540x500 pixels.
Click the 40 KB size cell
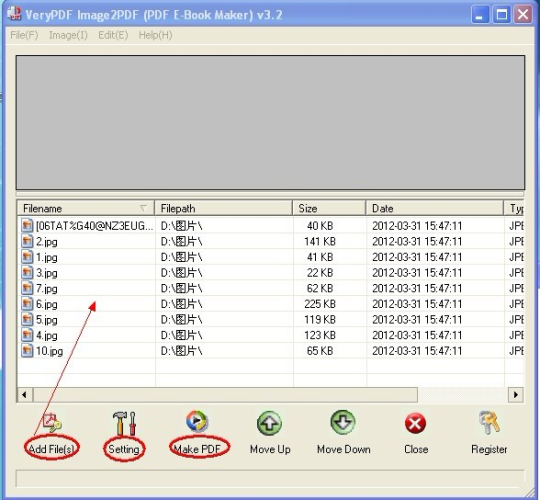(320, 226)
